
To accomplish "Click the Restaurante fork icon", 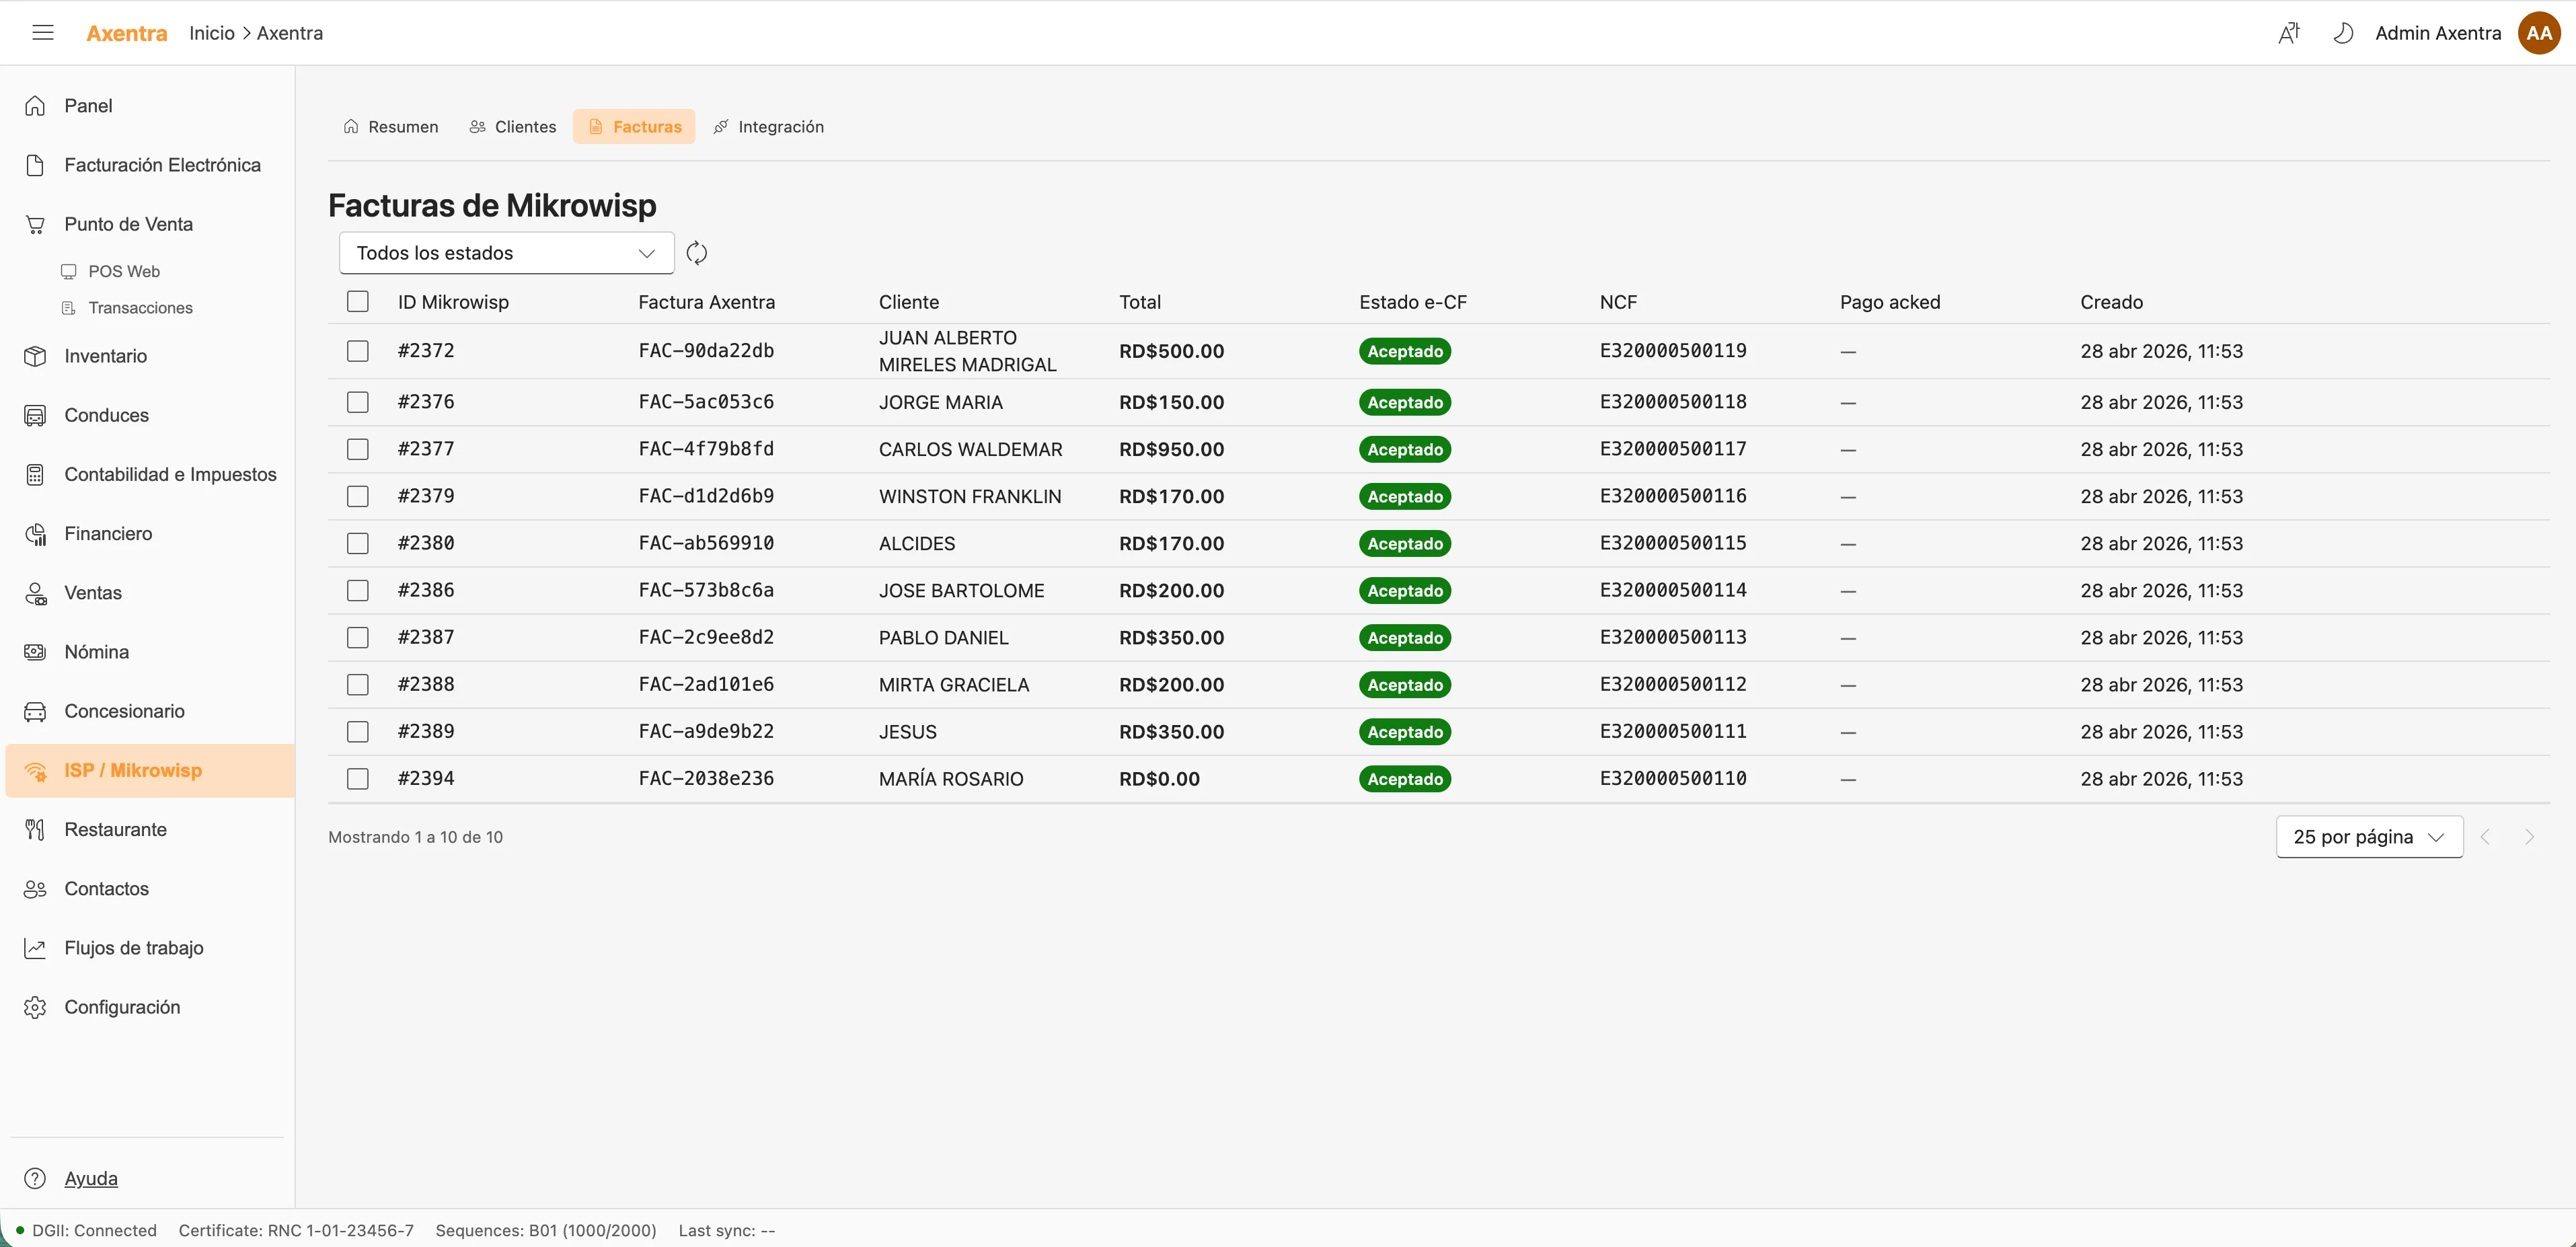I will pos(35,829).
